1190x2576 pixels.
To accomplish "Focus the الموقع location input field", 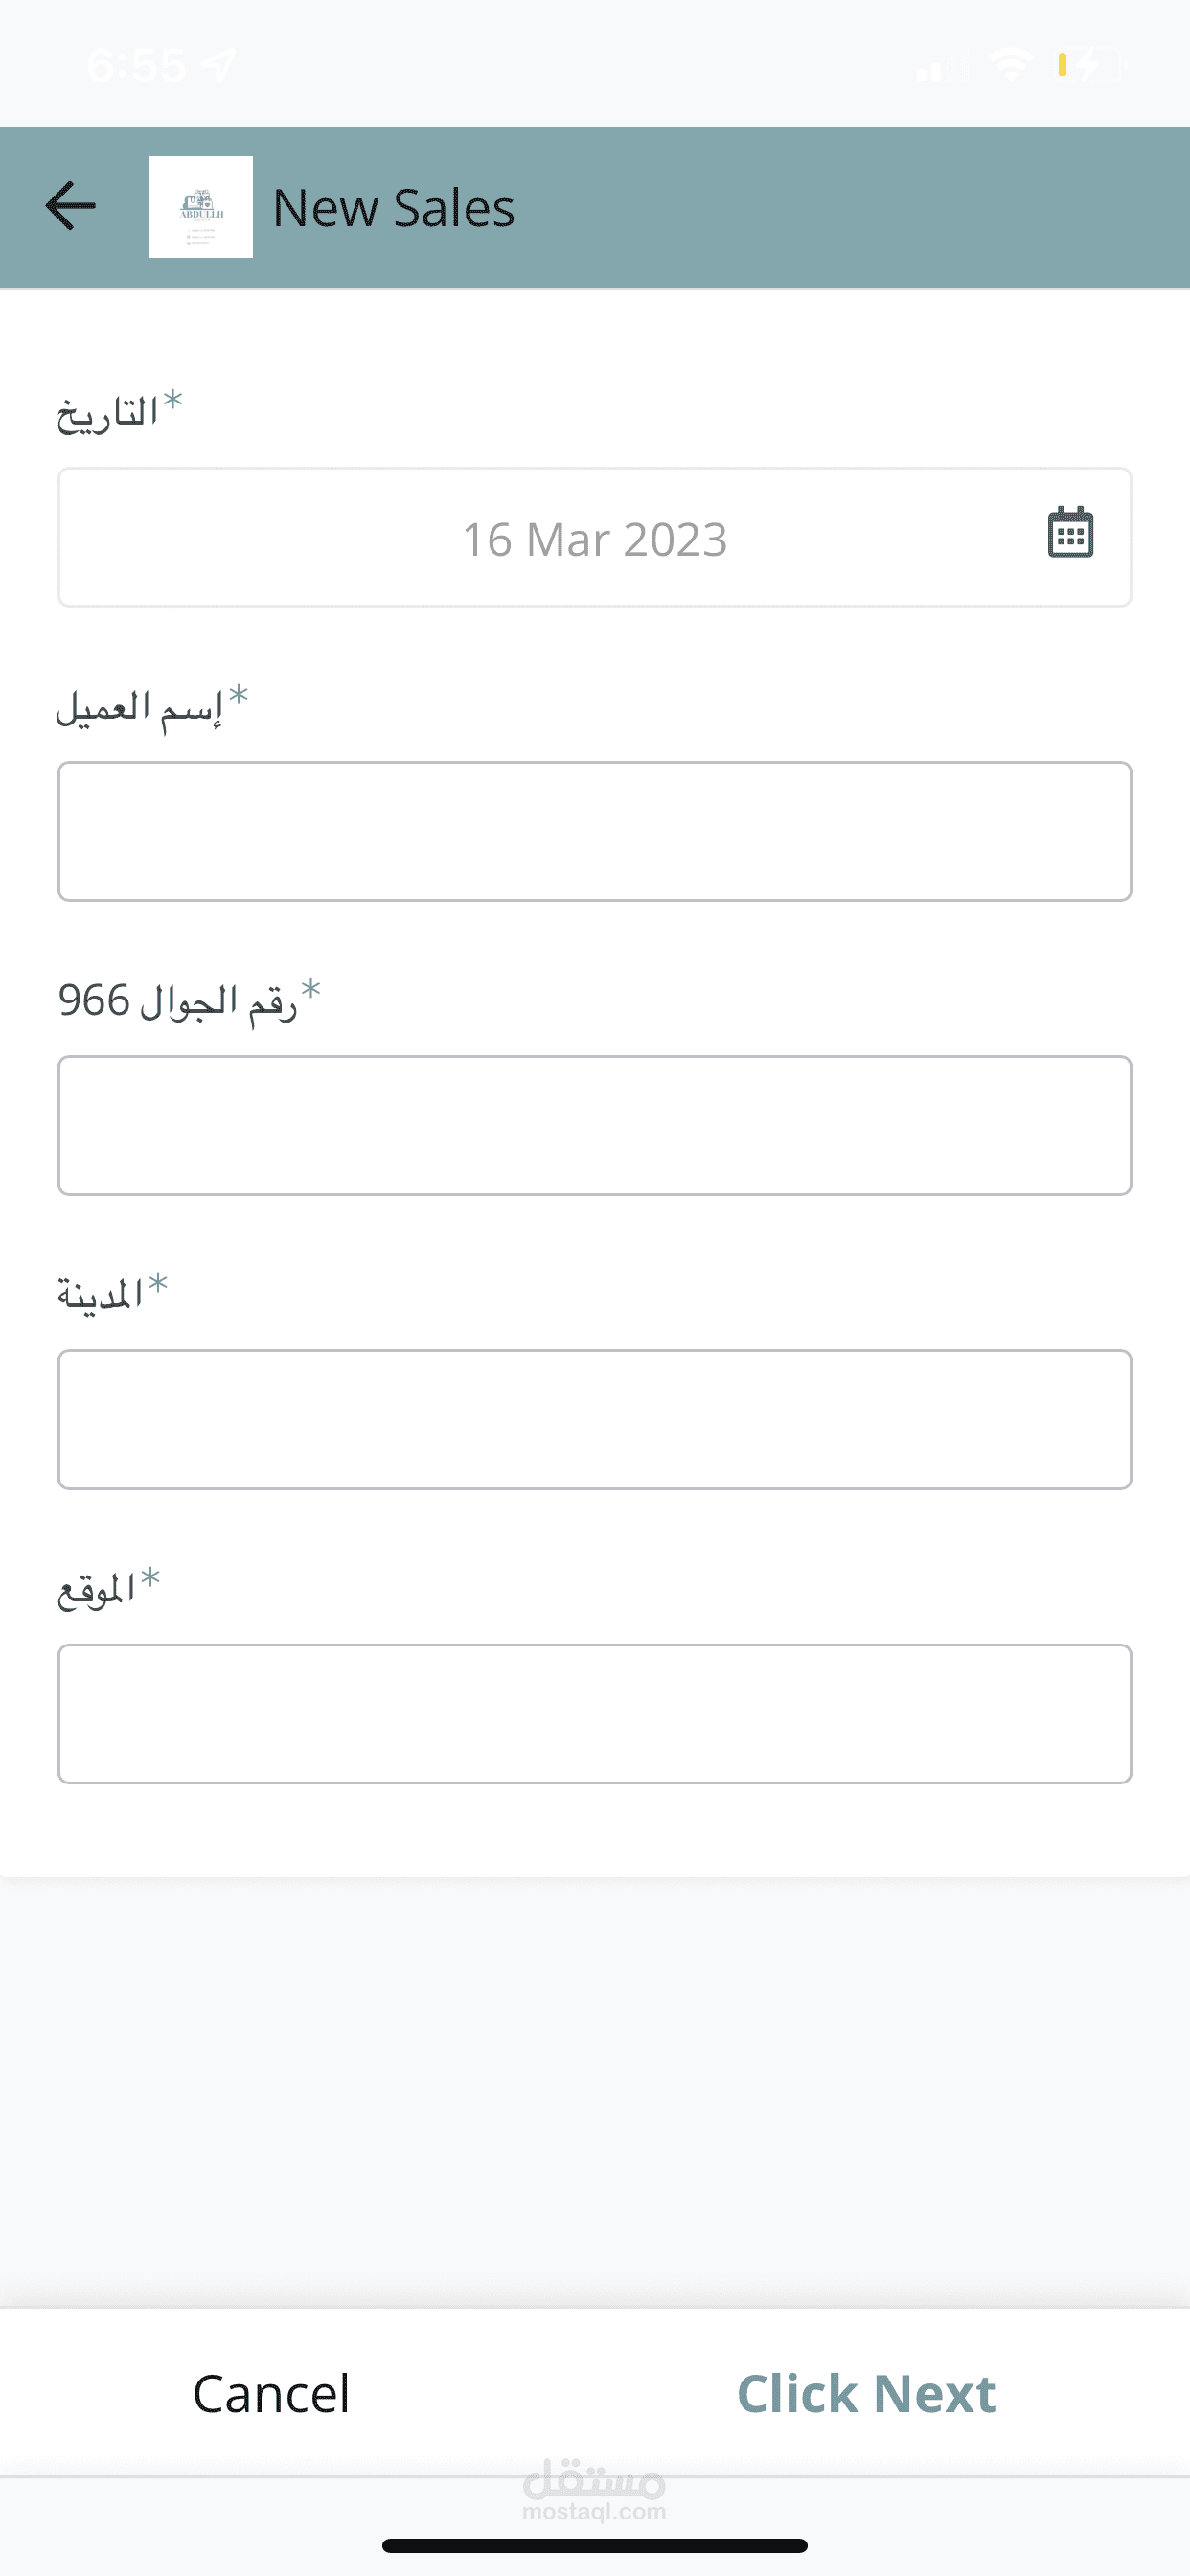I will (594, 1713).
